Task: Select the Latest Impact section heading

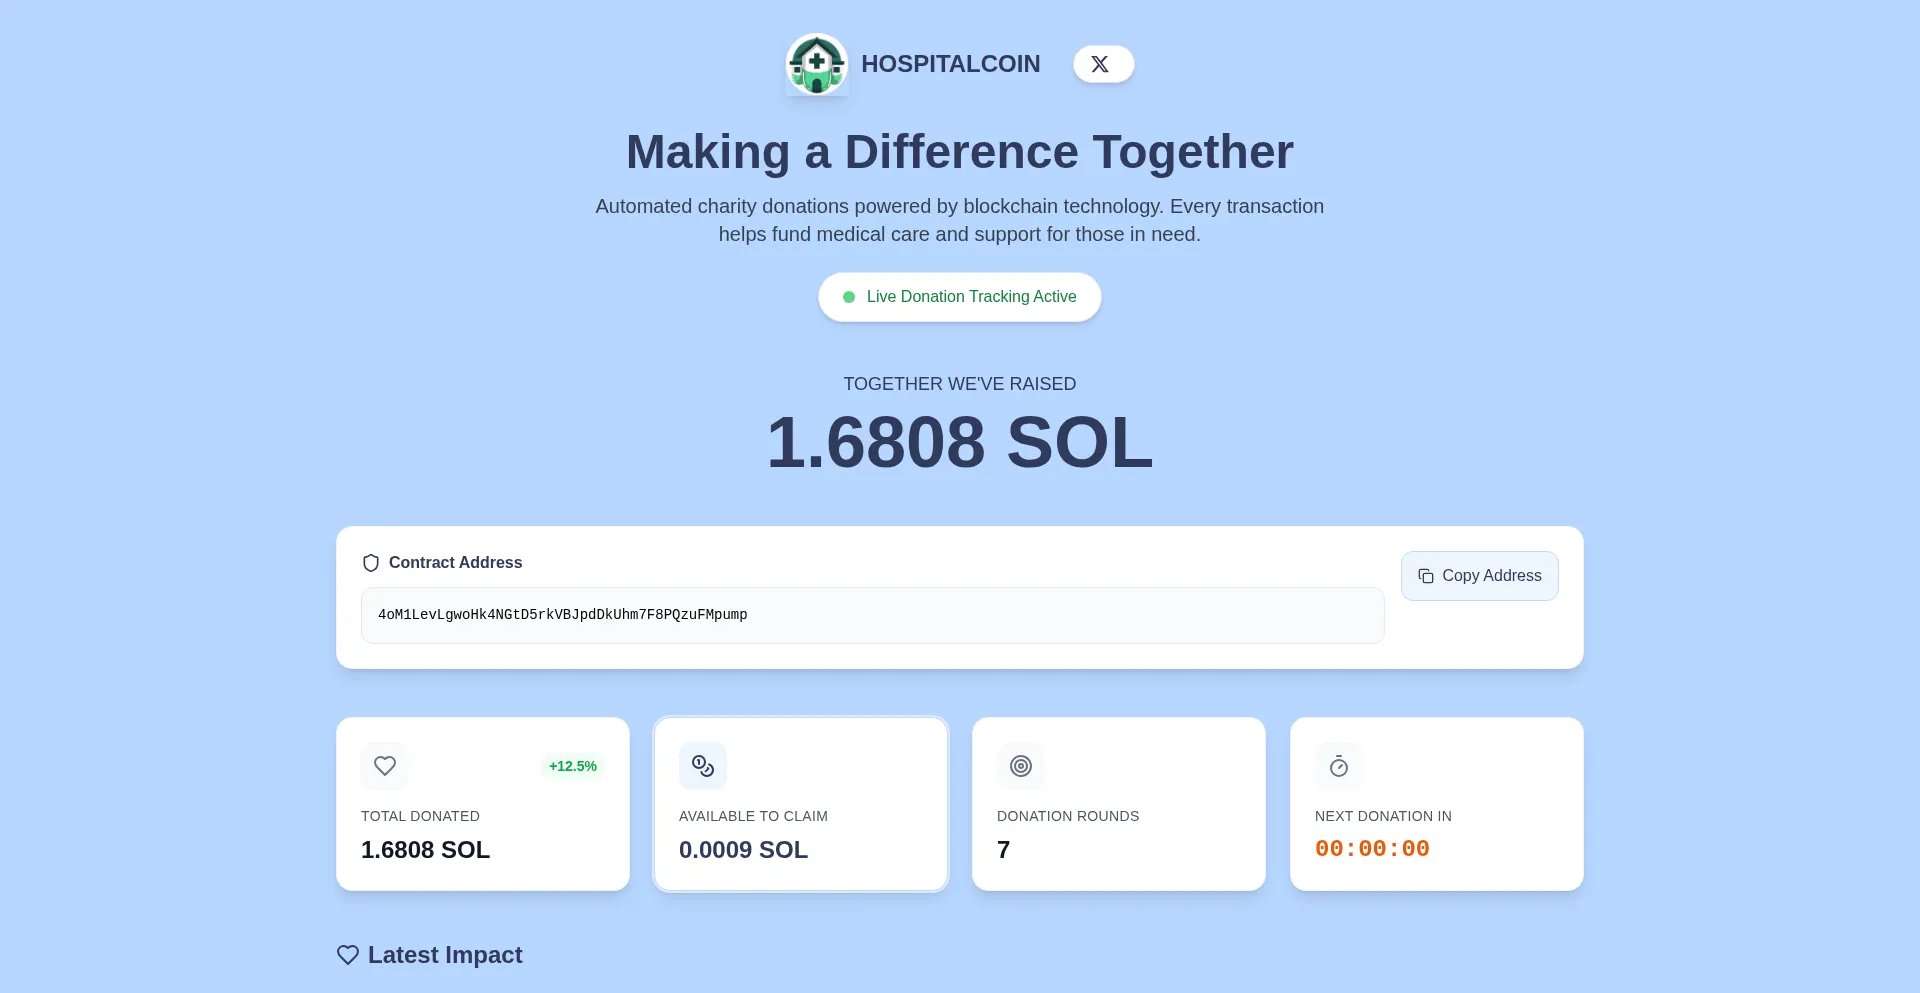Action: (x=444, y=955)
